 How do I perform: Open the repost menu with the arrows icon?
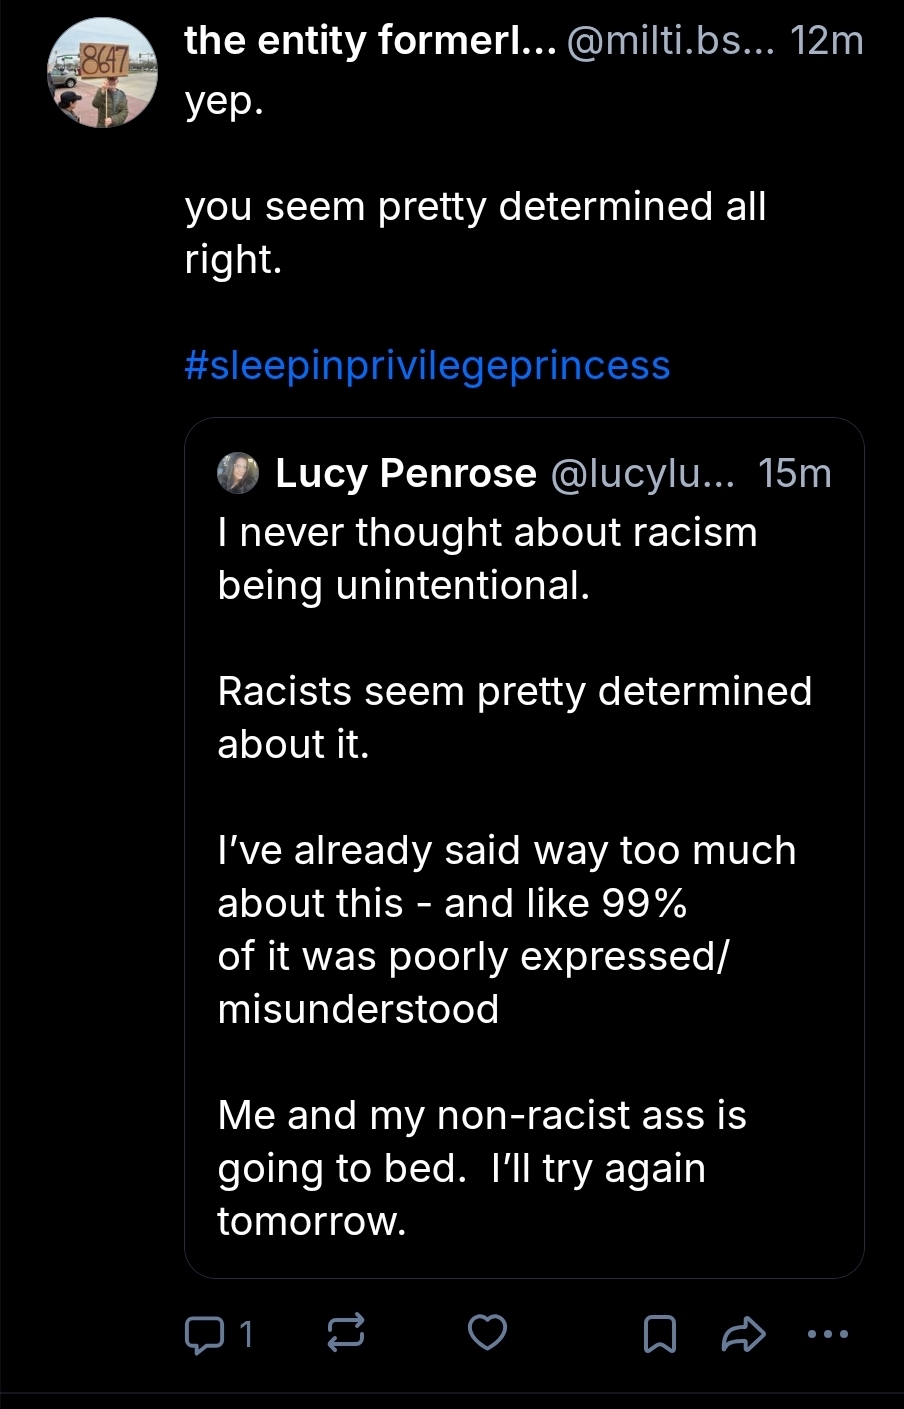coord(346,1333)
